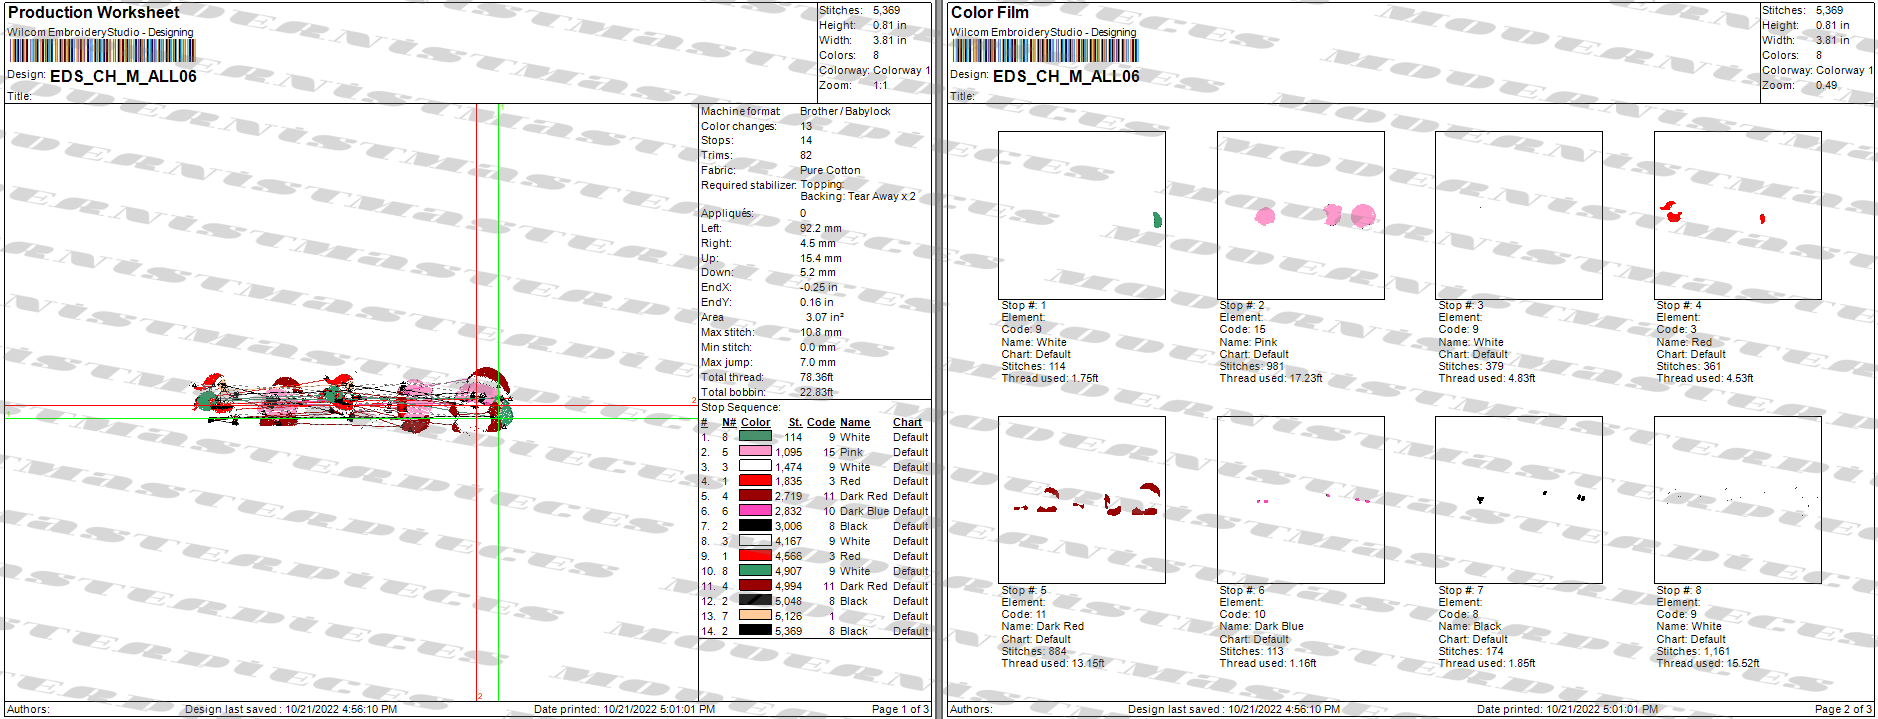Click the Code column header in Stop Sequence
The image size is (1878, 719).
821,423
